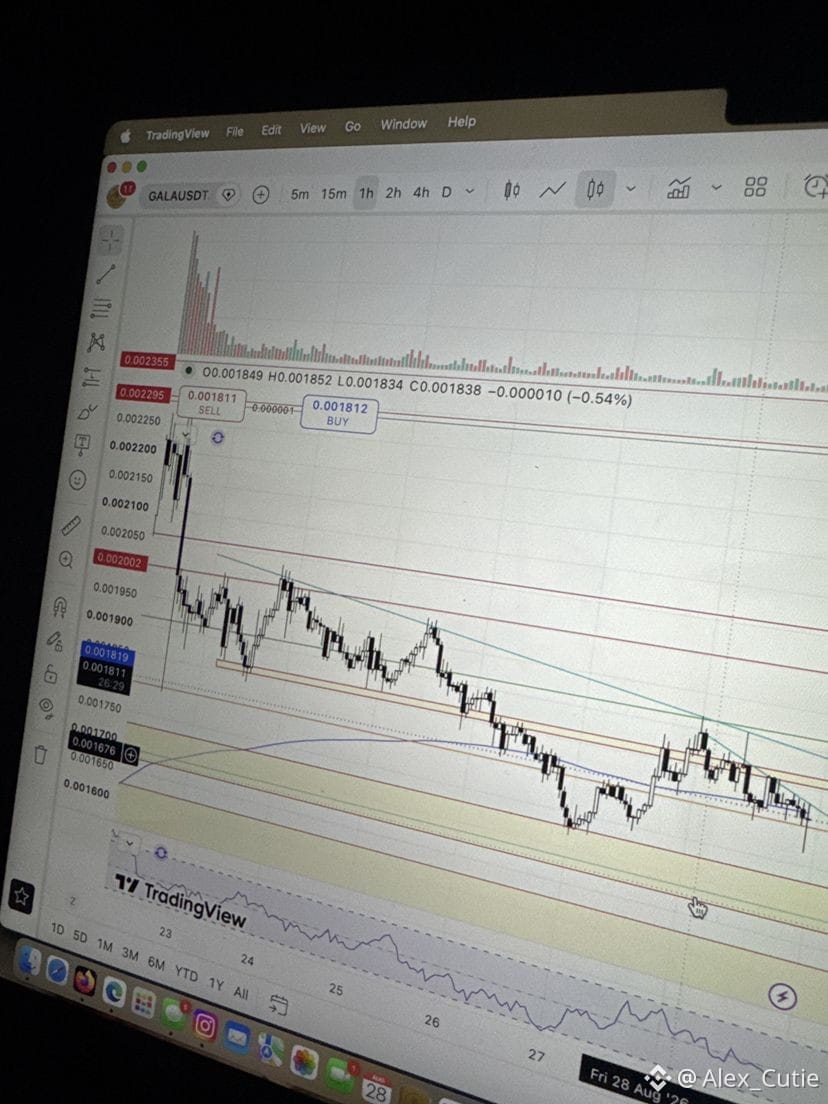Activate the zoom in tool
The width and height of the screenshot is (828, 1104).
tap(65, 560)
